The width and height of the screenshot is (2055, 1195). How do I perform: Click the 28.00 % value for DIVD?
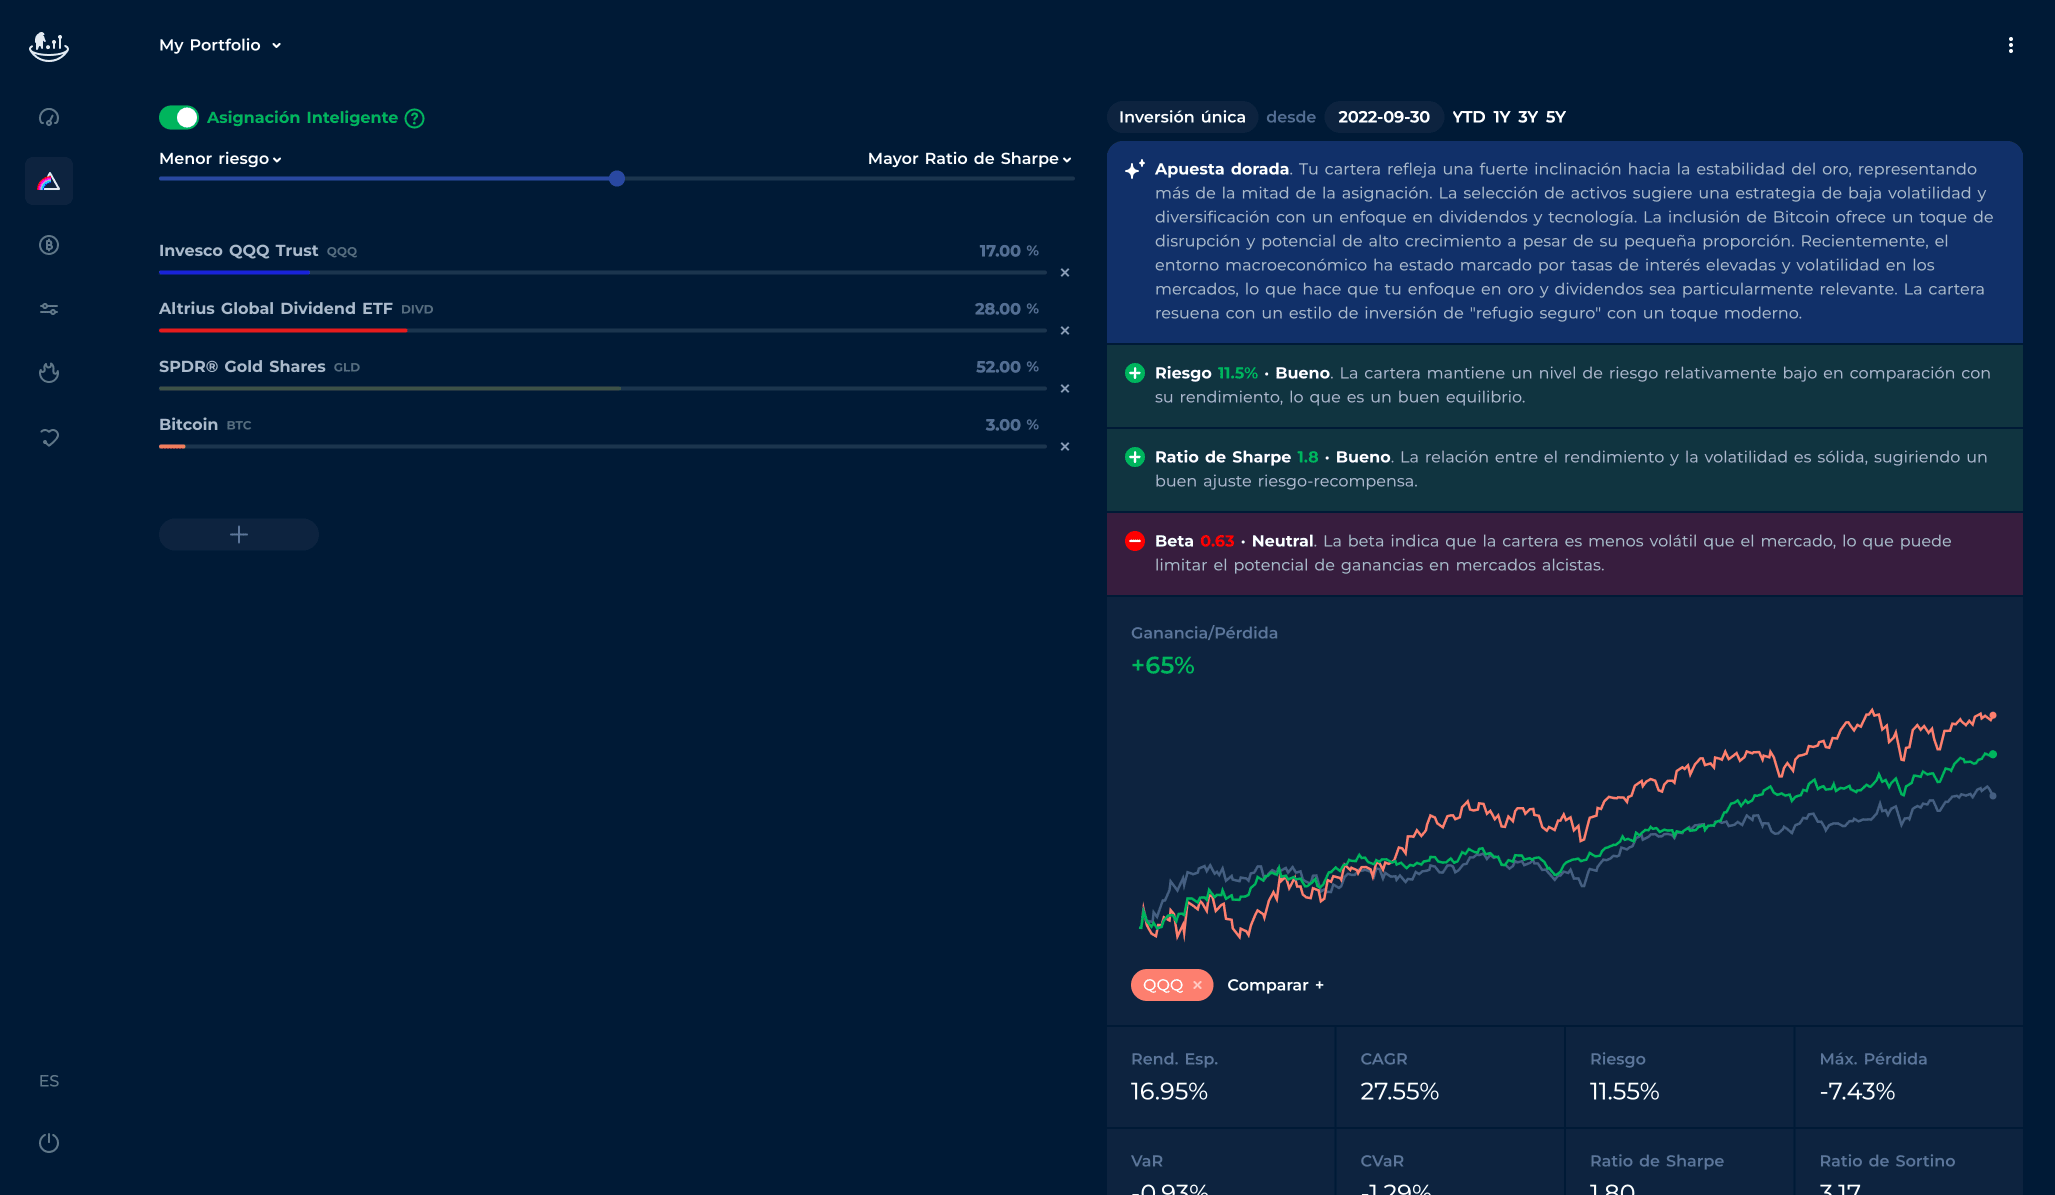1006,309
